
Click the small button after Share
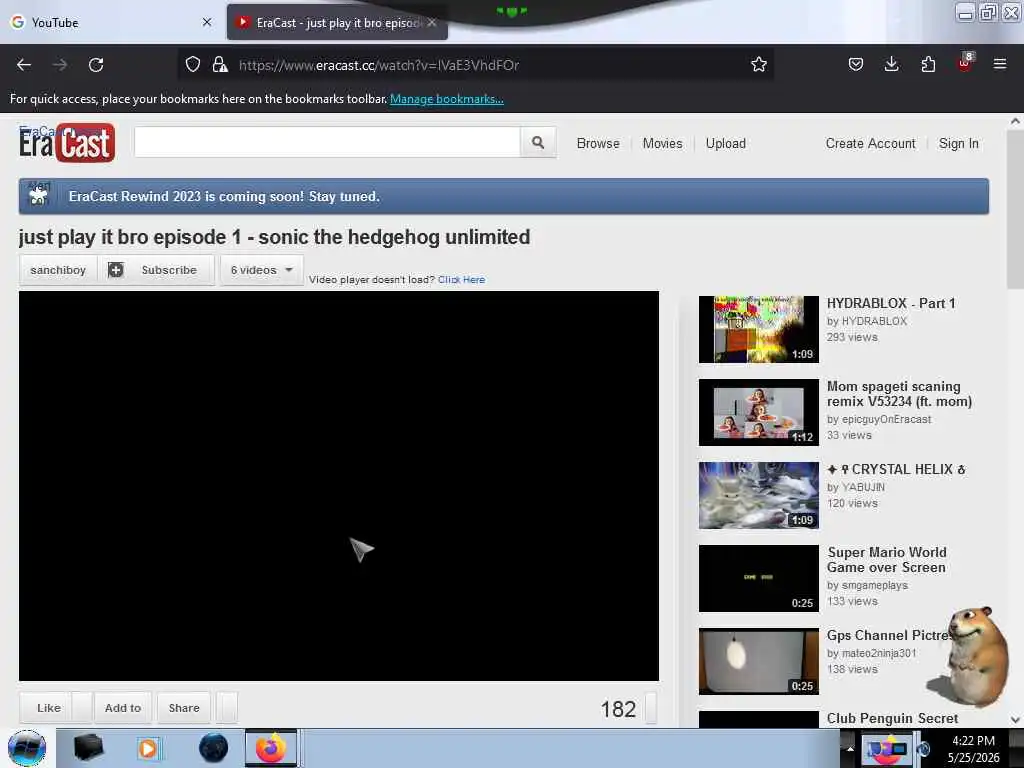point(227,708)
